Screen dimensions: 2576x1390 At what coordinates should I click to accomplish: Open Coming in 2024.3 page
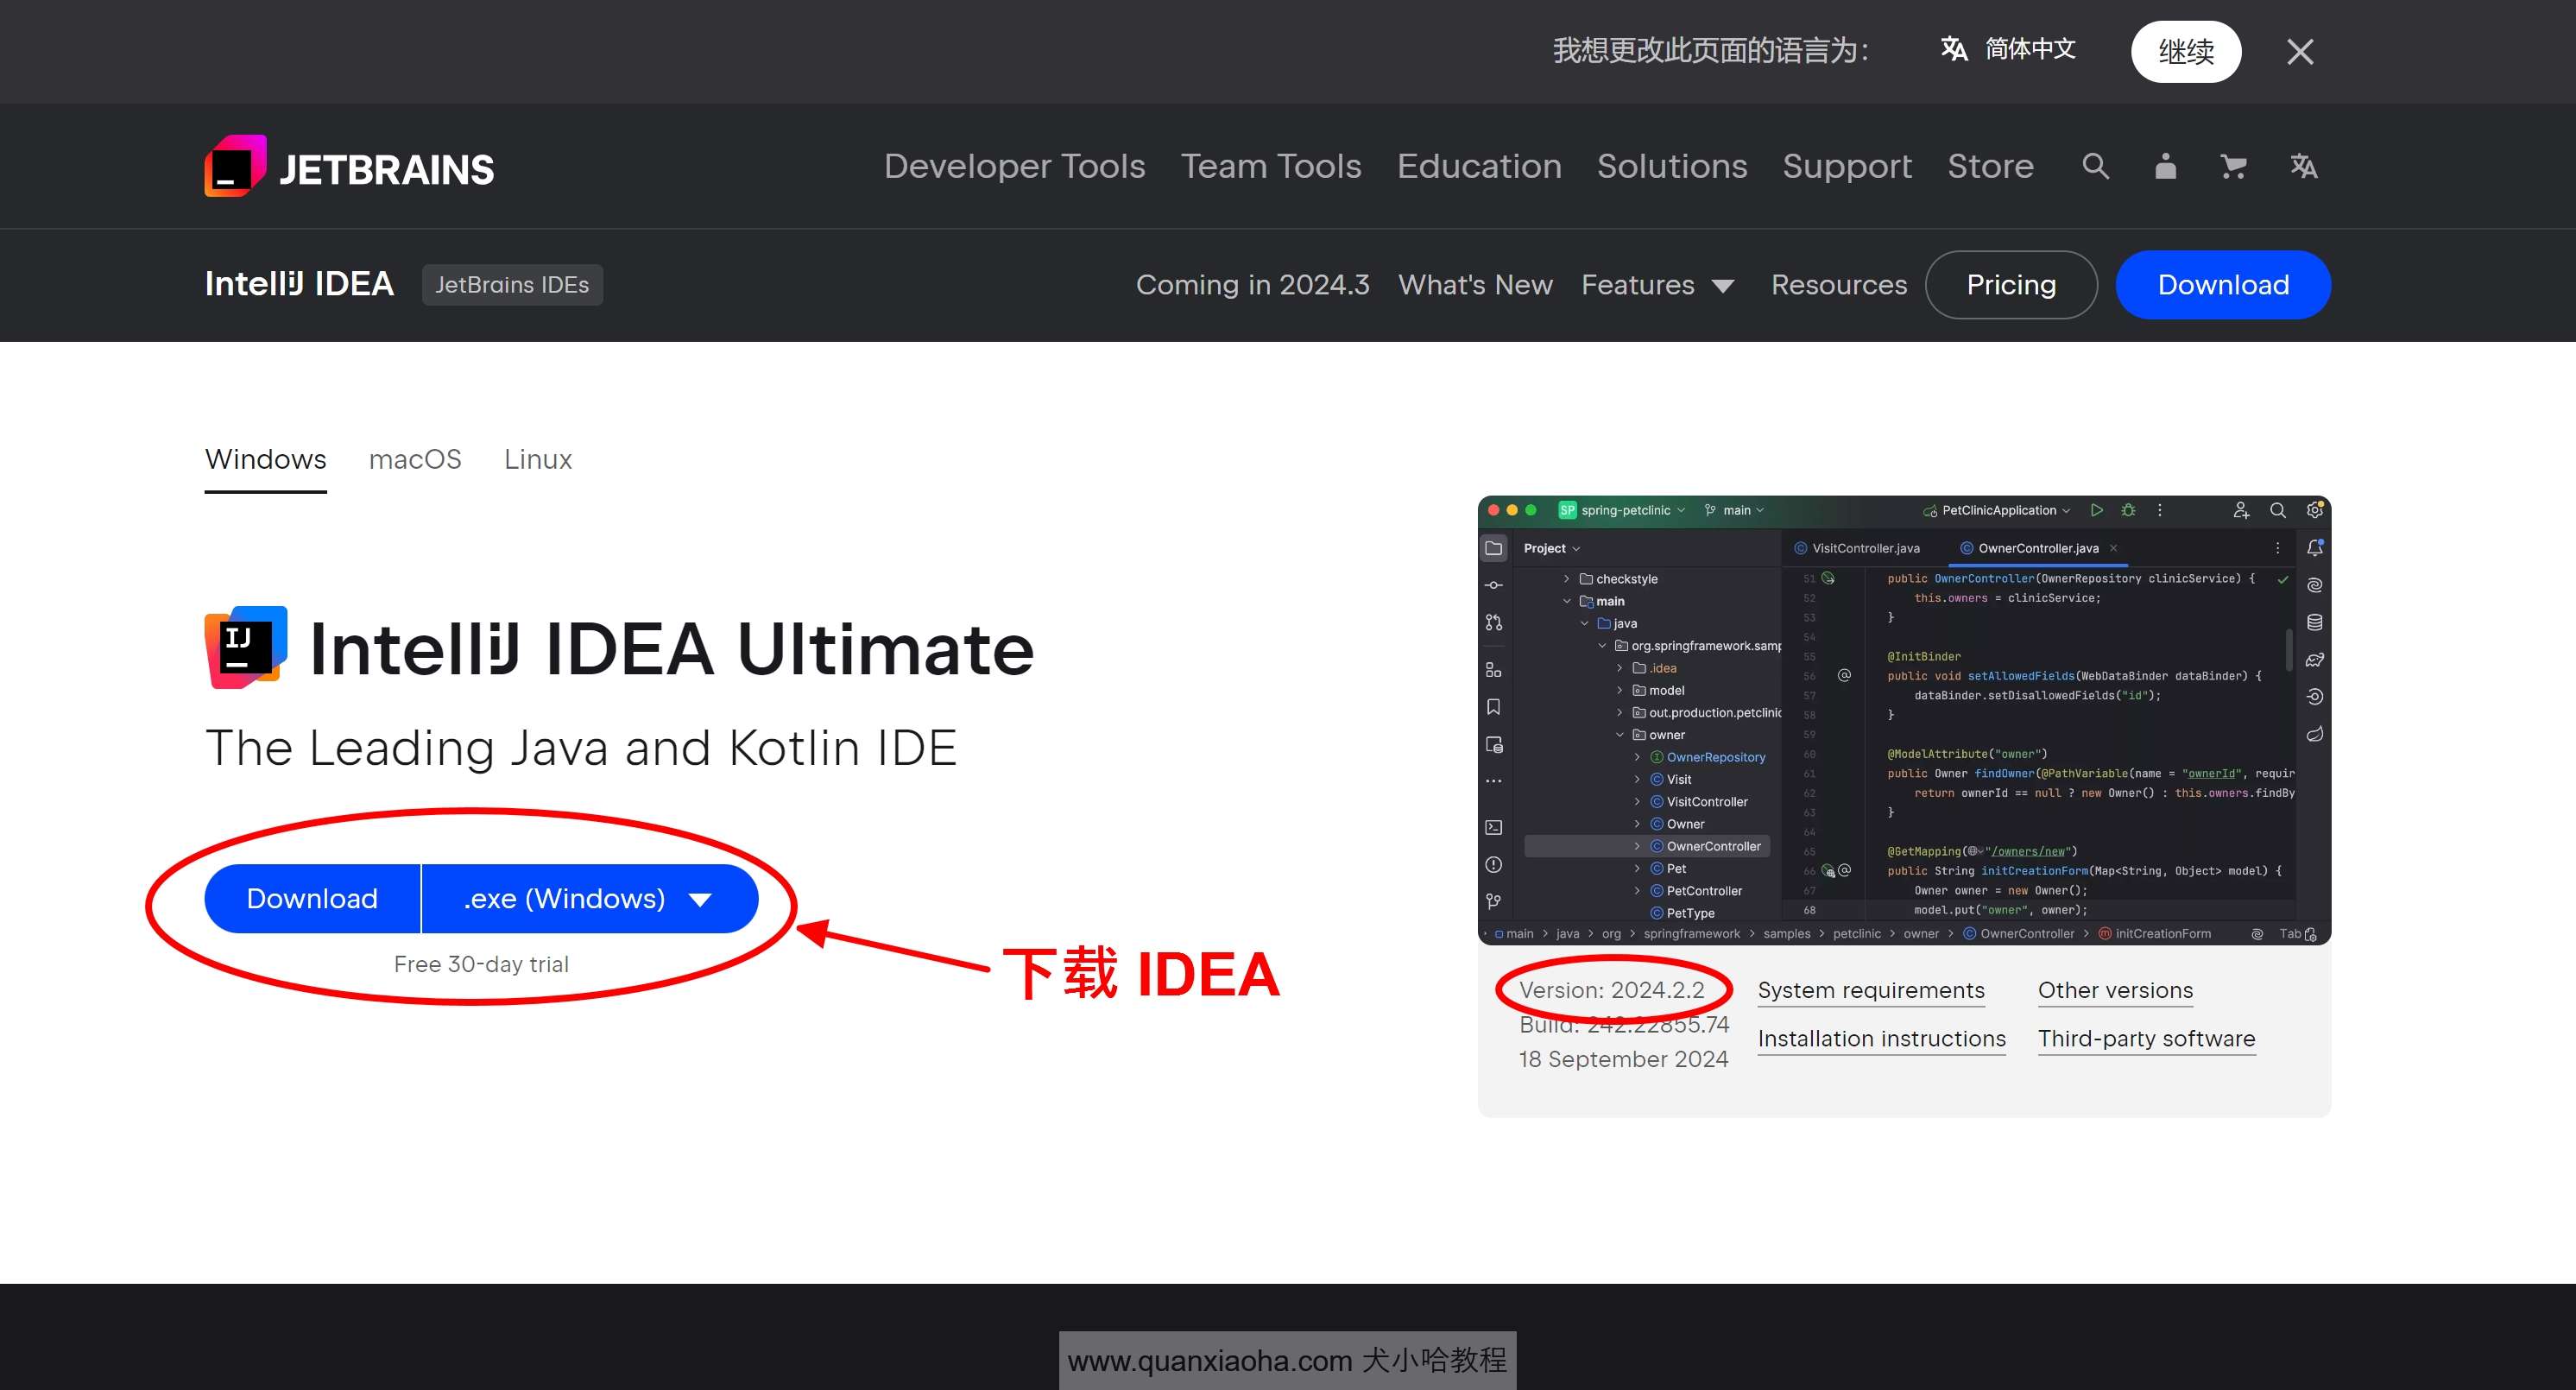1252,285
